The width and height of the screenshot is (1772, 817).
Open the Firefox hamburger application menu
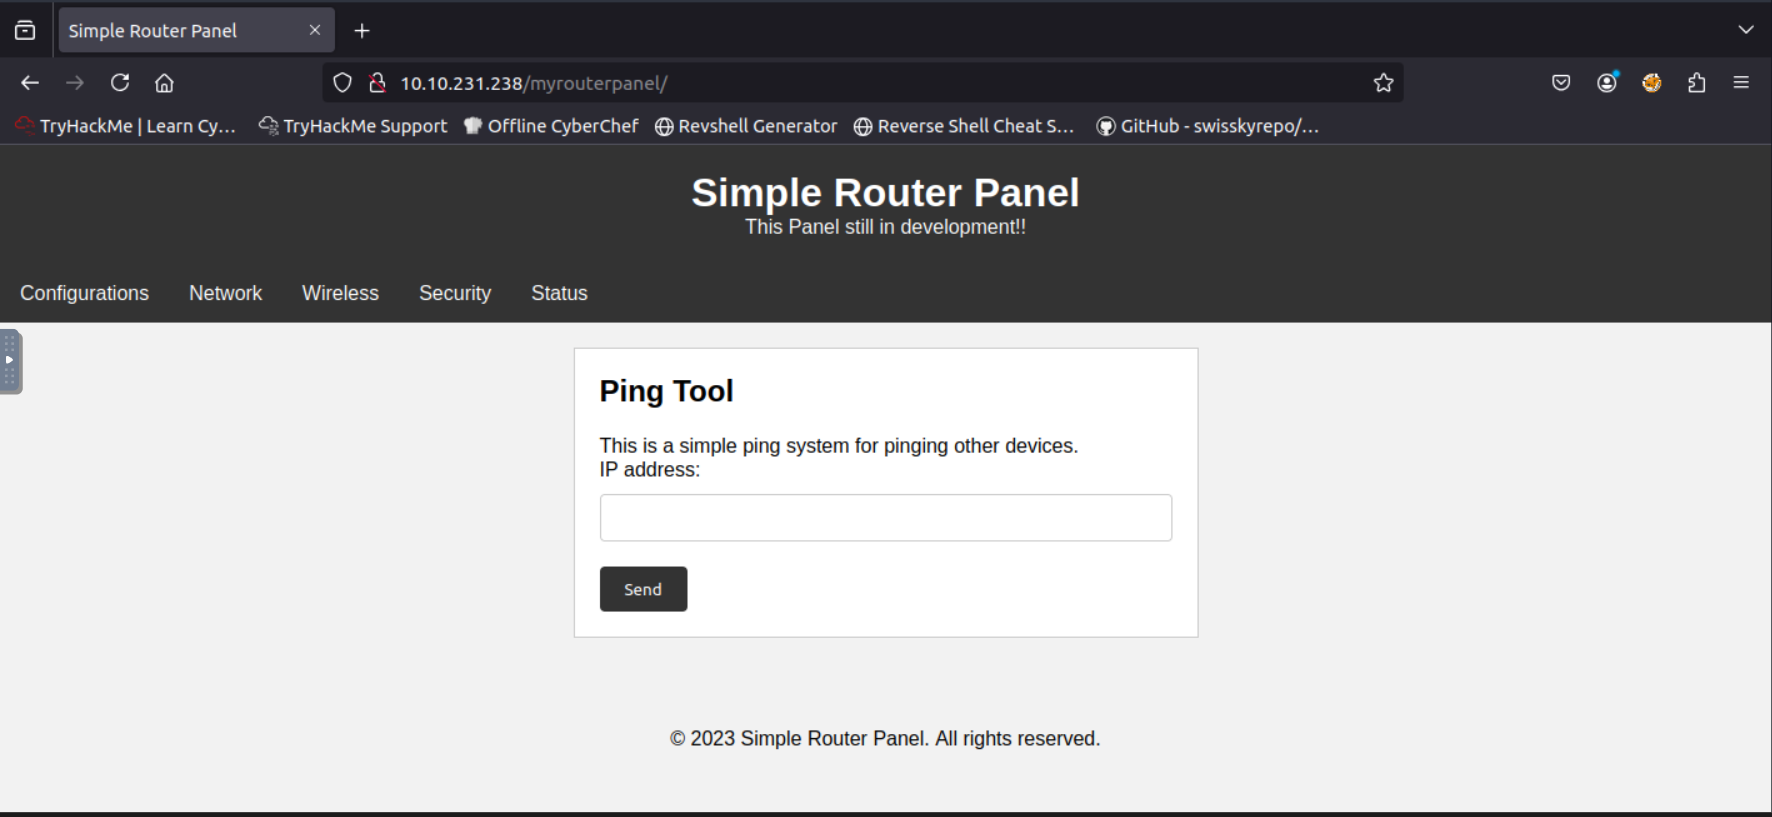pyautogui.click(x=1741, y=83)
